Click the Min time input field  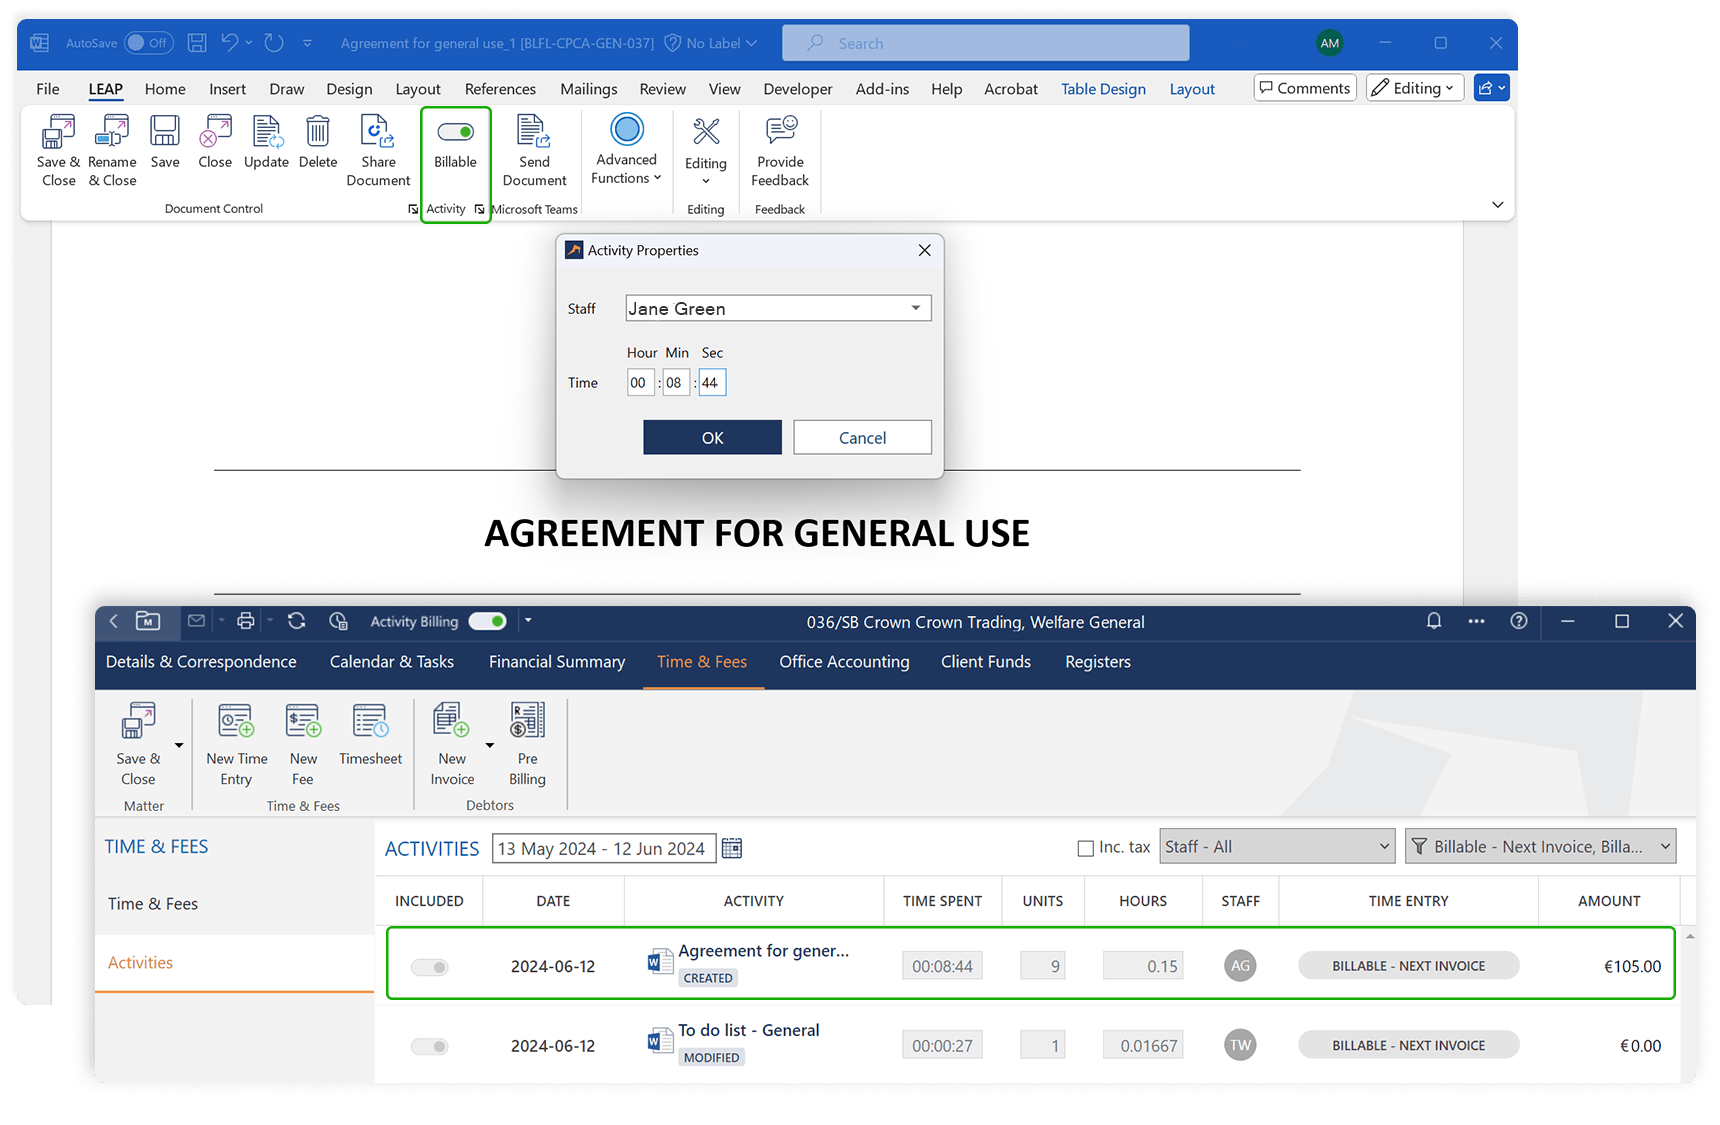click(x=675, y=383)
